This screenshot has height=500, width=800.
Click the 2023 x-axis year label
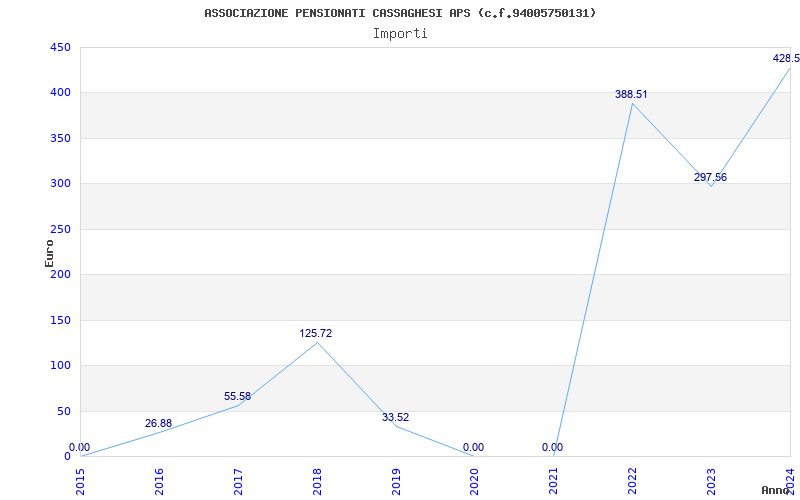(711, 482)
